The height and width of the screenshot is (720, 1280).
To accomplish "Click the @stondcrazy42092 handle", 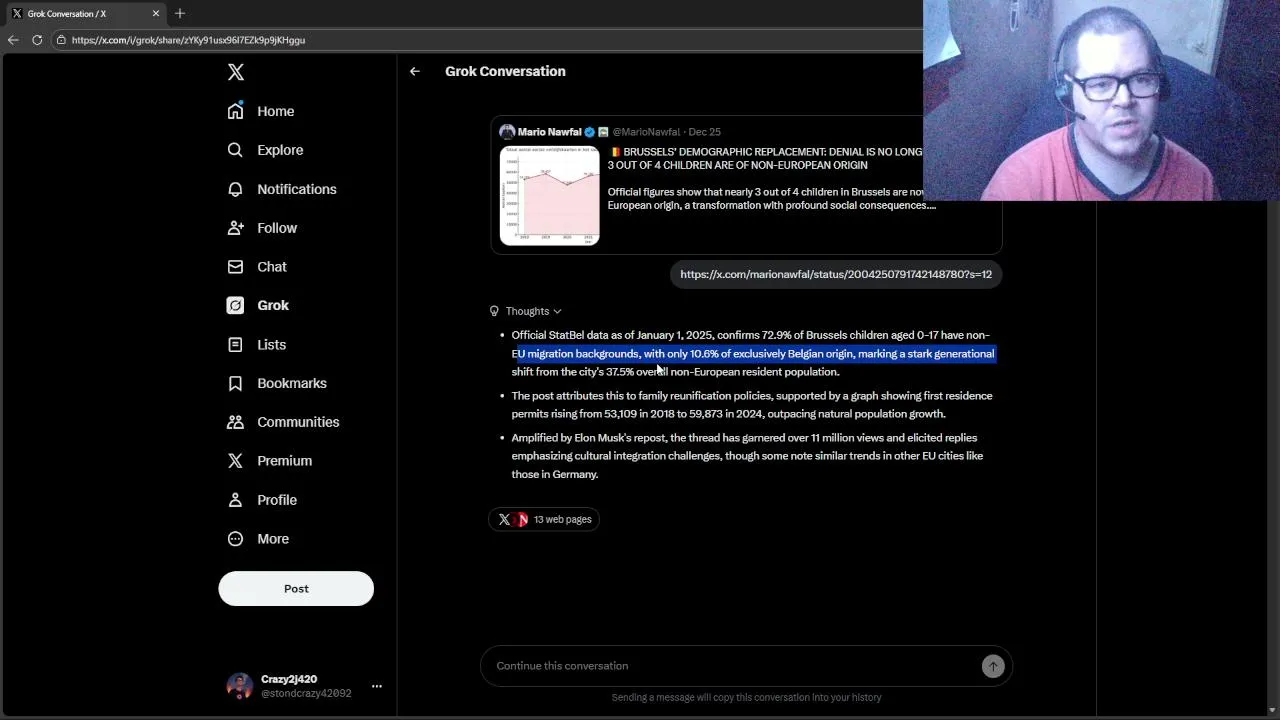I will (x=306, y=693).
